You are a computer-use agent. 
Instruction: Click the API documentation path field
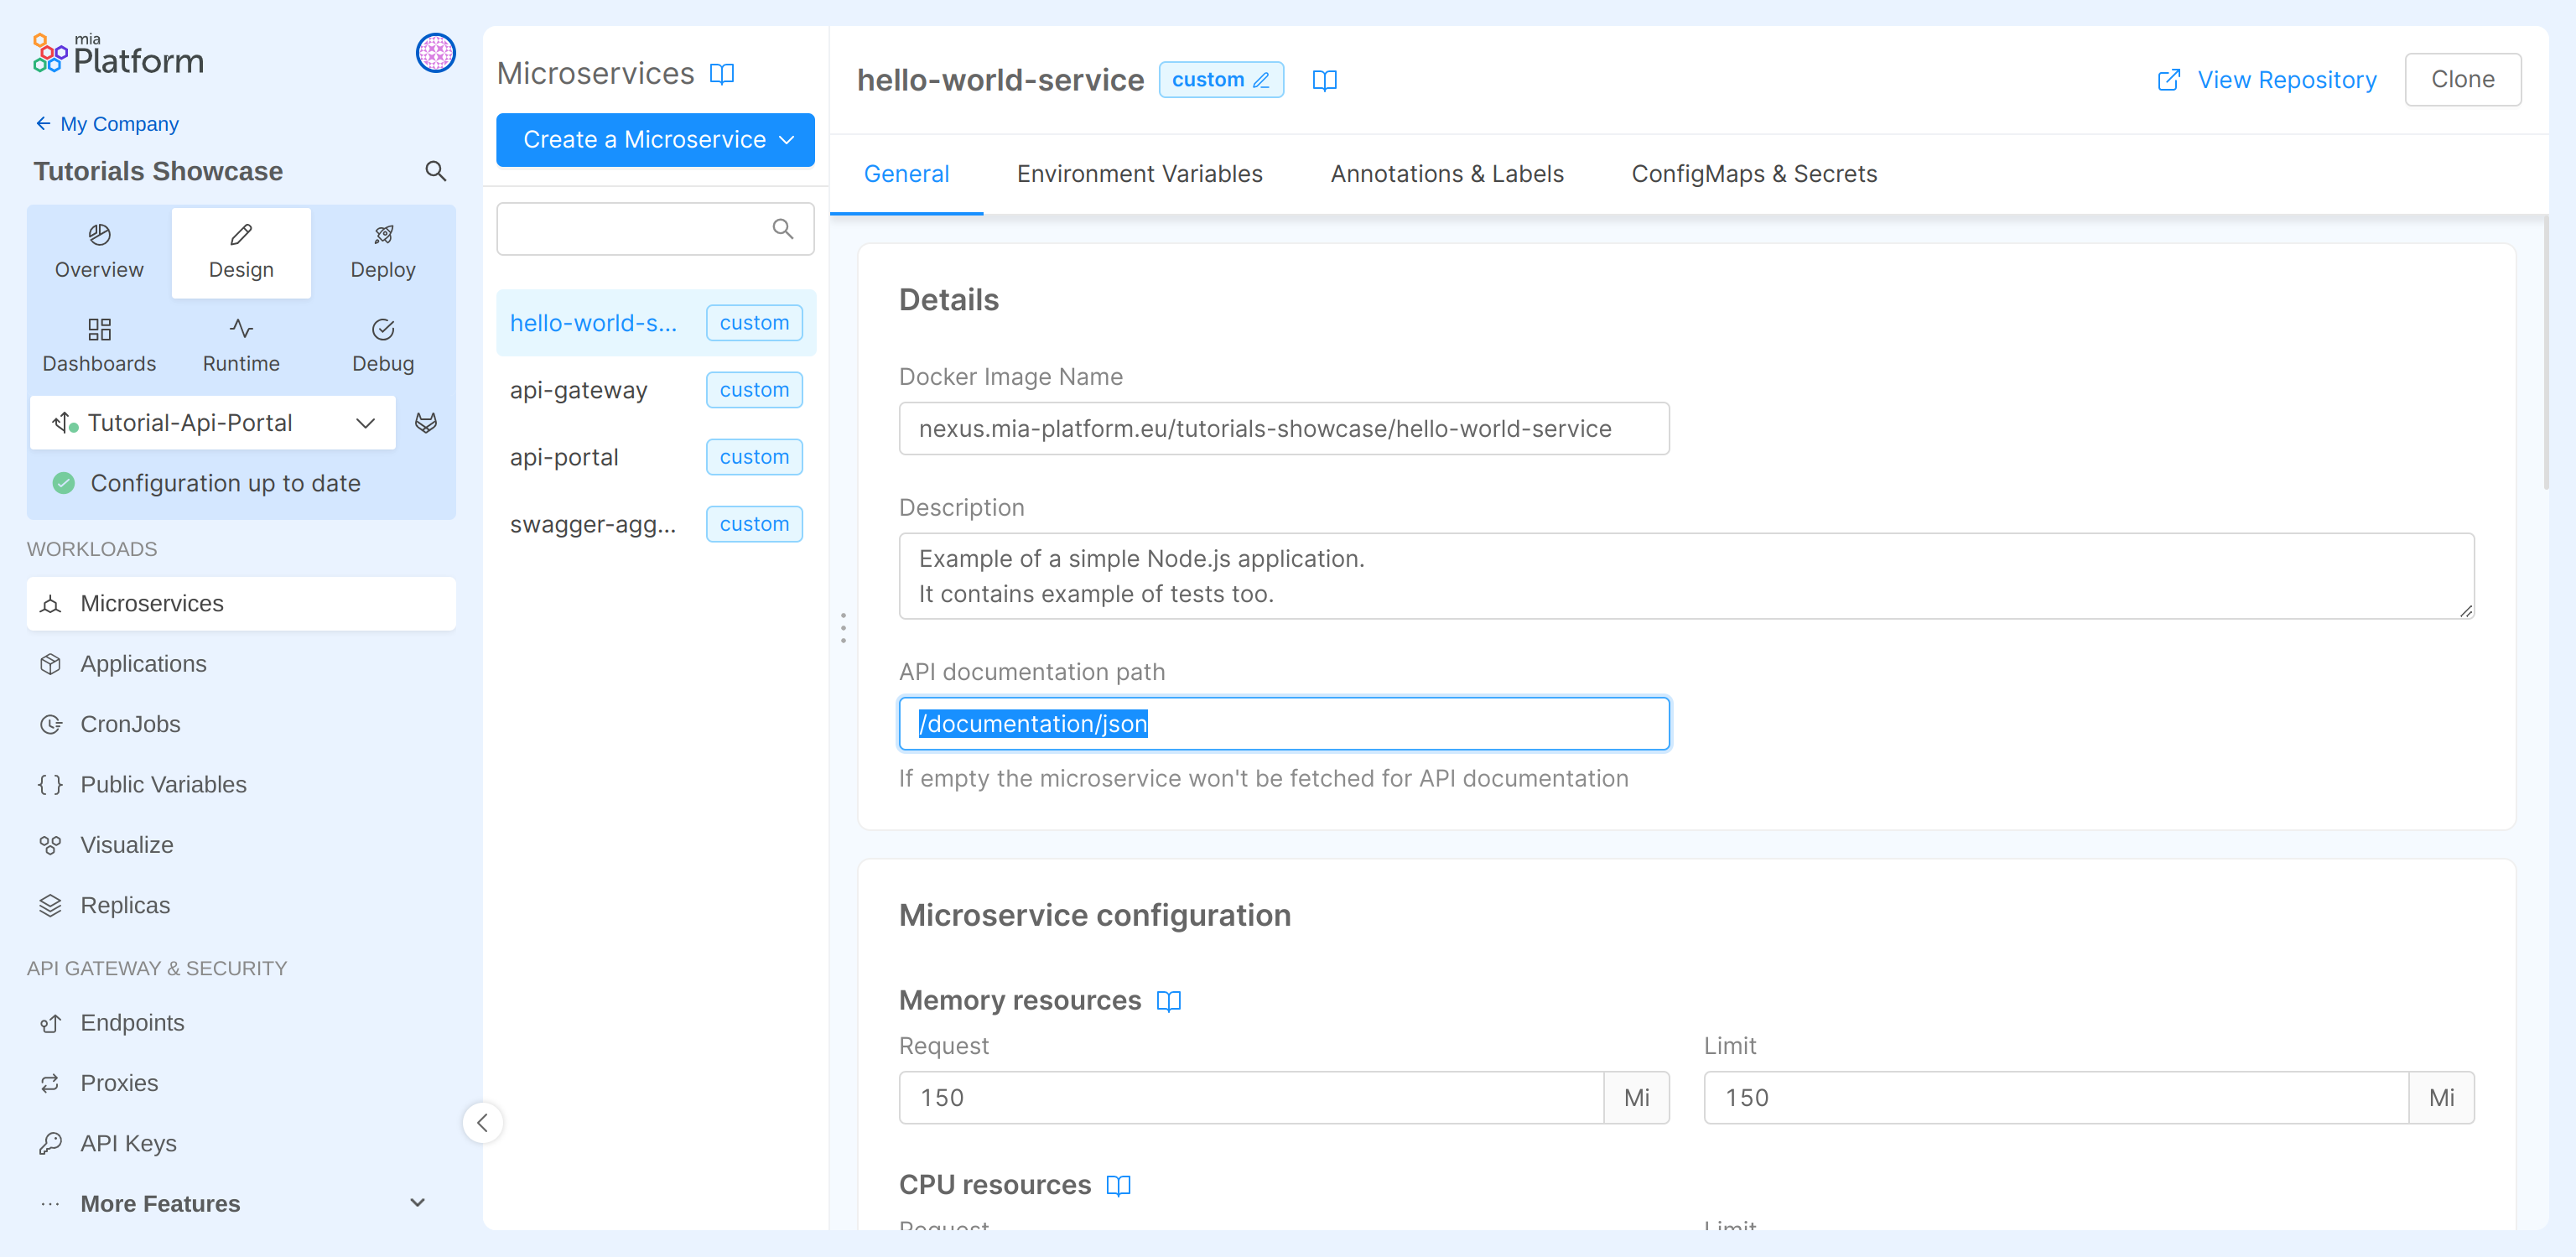coord(1284,723)
